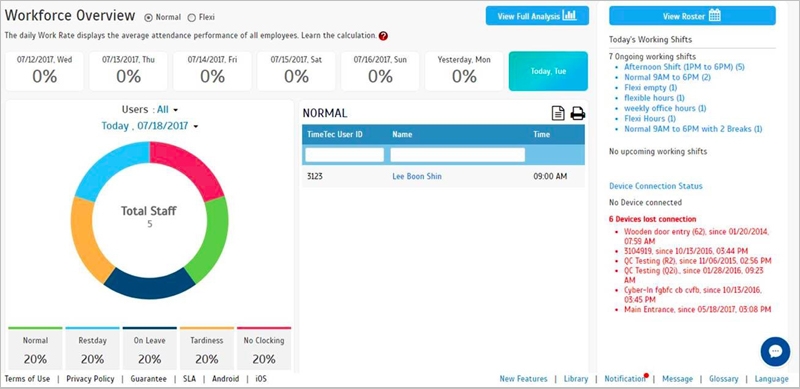
Task: Click the document export icon above NORMAL table
Action: [558, 113]
